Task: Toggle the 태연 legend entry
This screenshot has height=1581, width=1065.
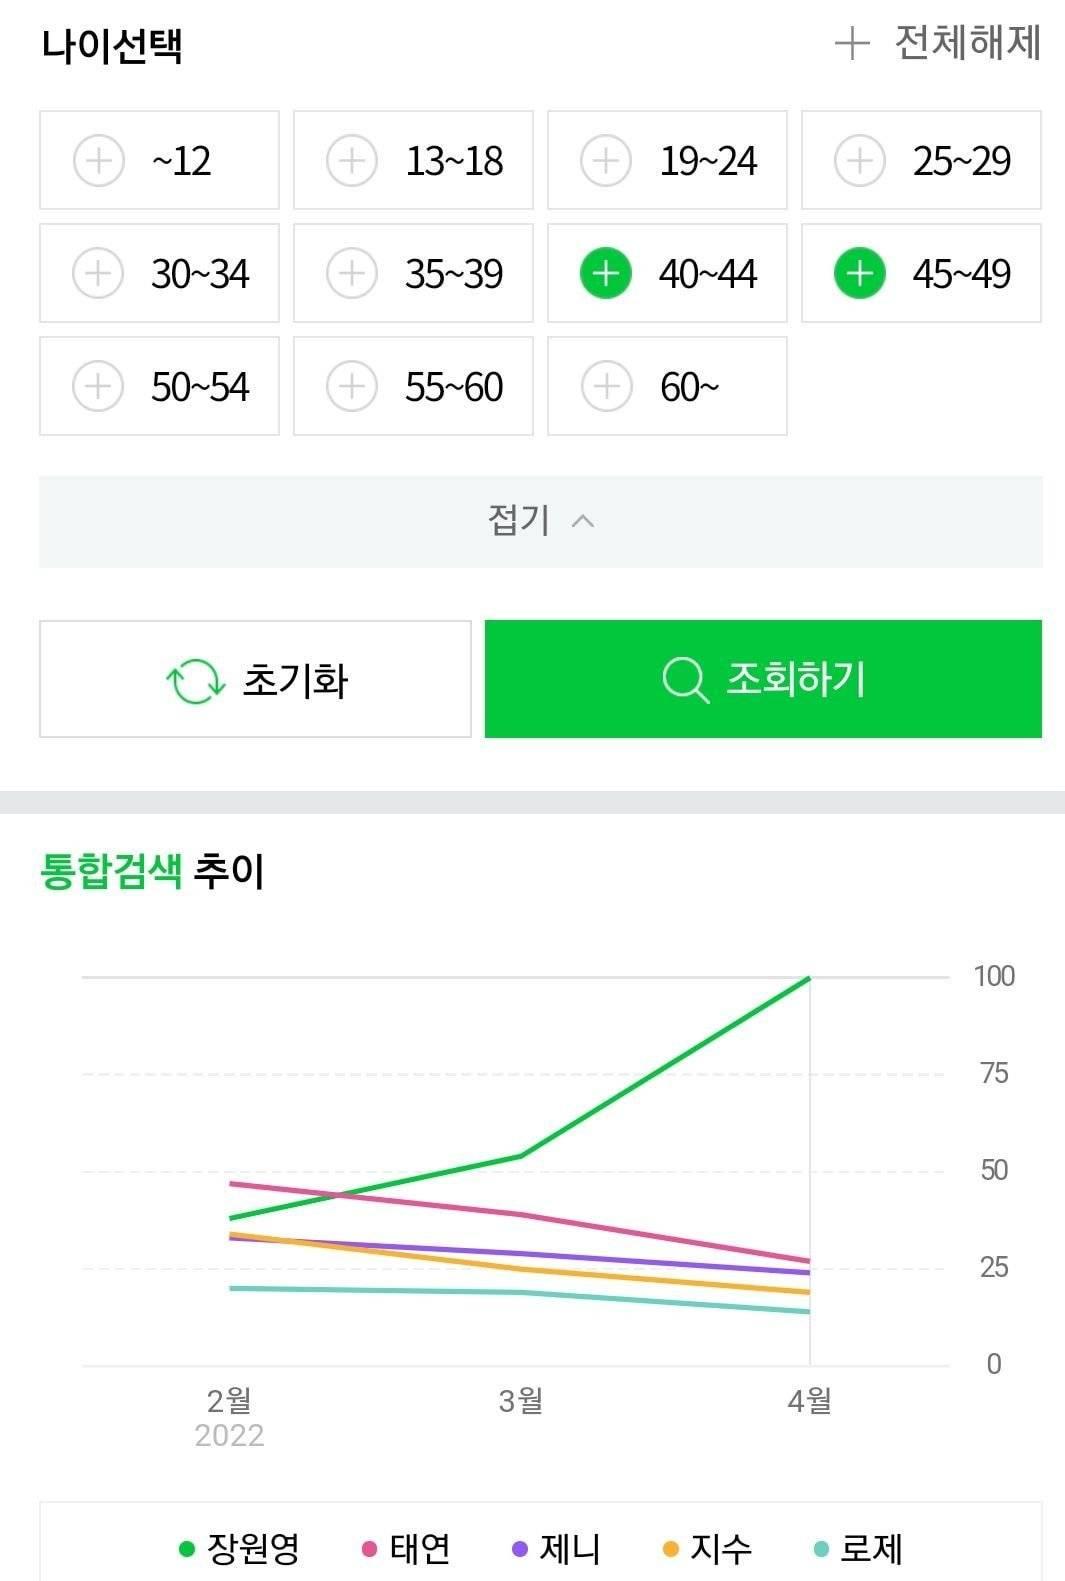Action: tap(406, 1549)
